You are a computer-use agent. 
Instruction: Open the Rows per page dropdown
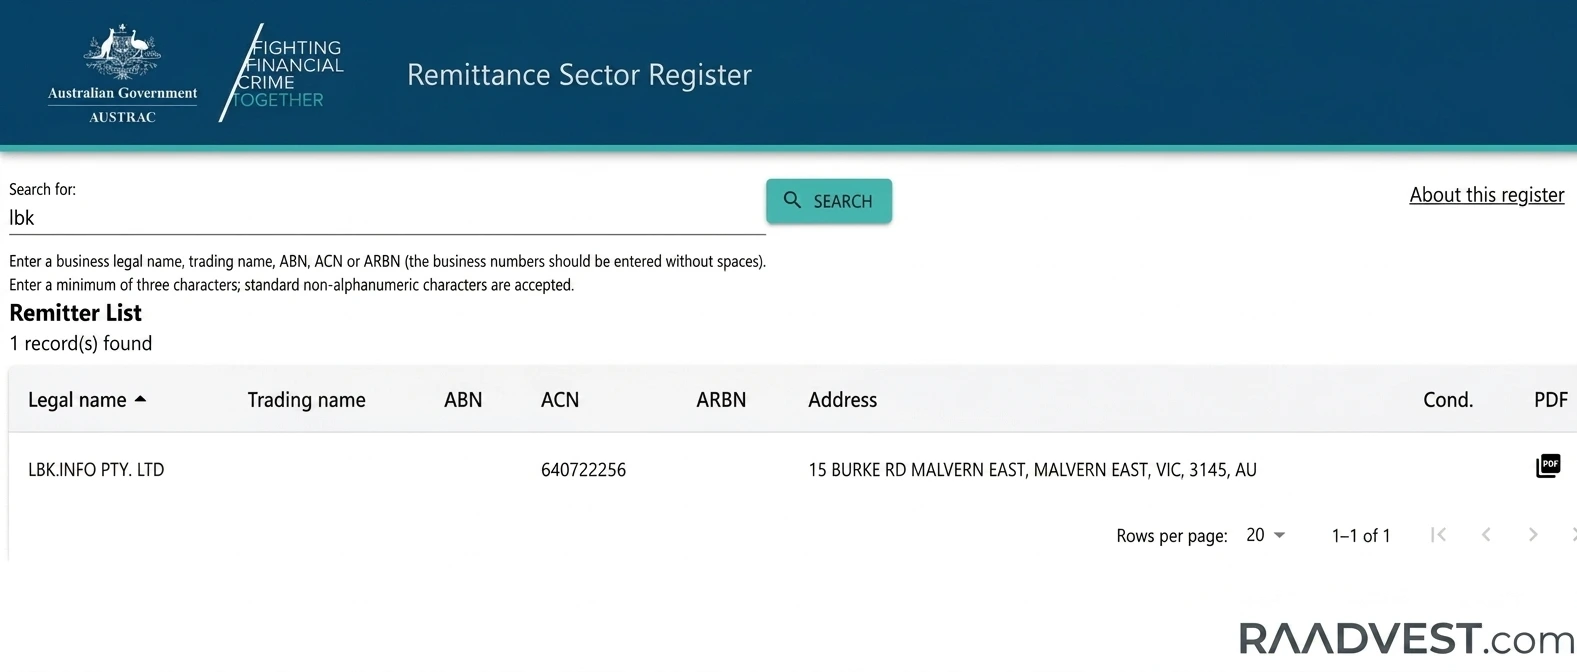(x=1266, y=535)
